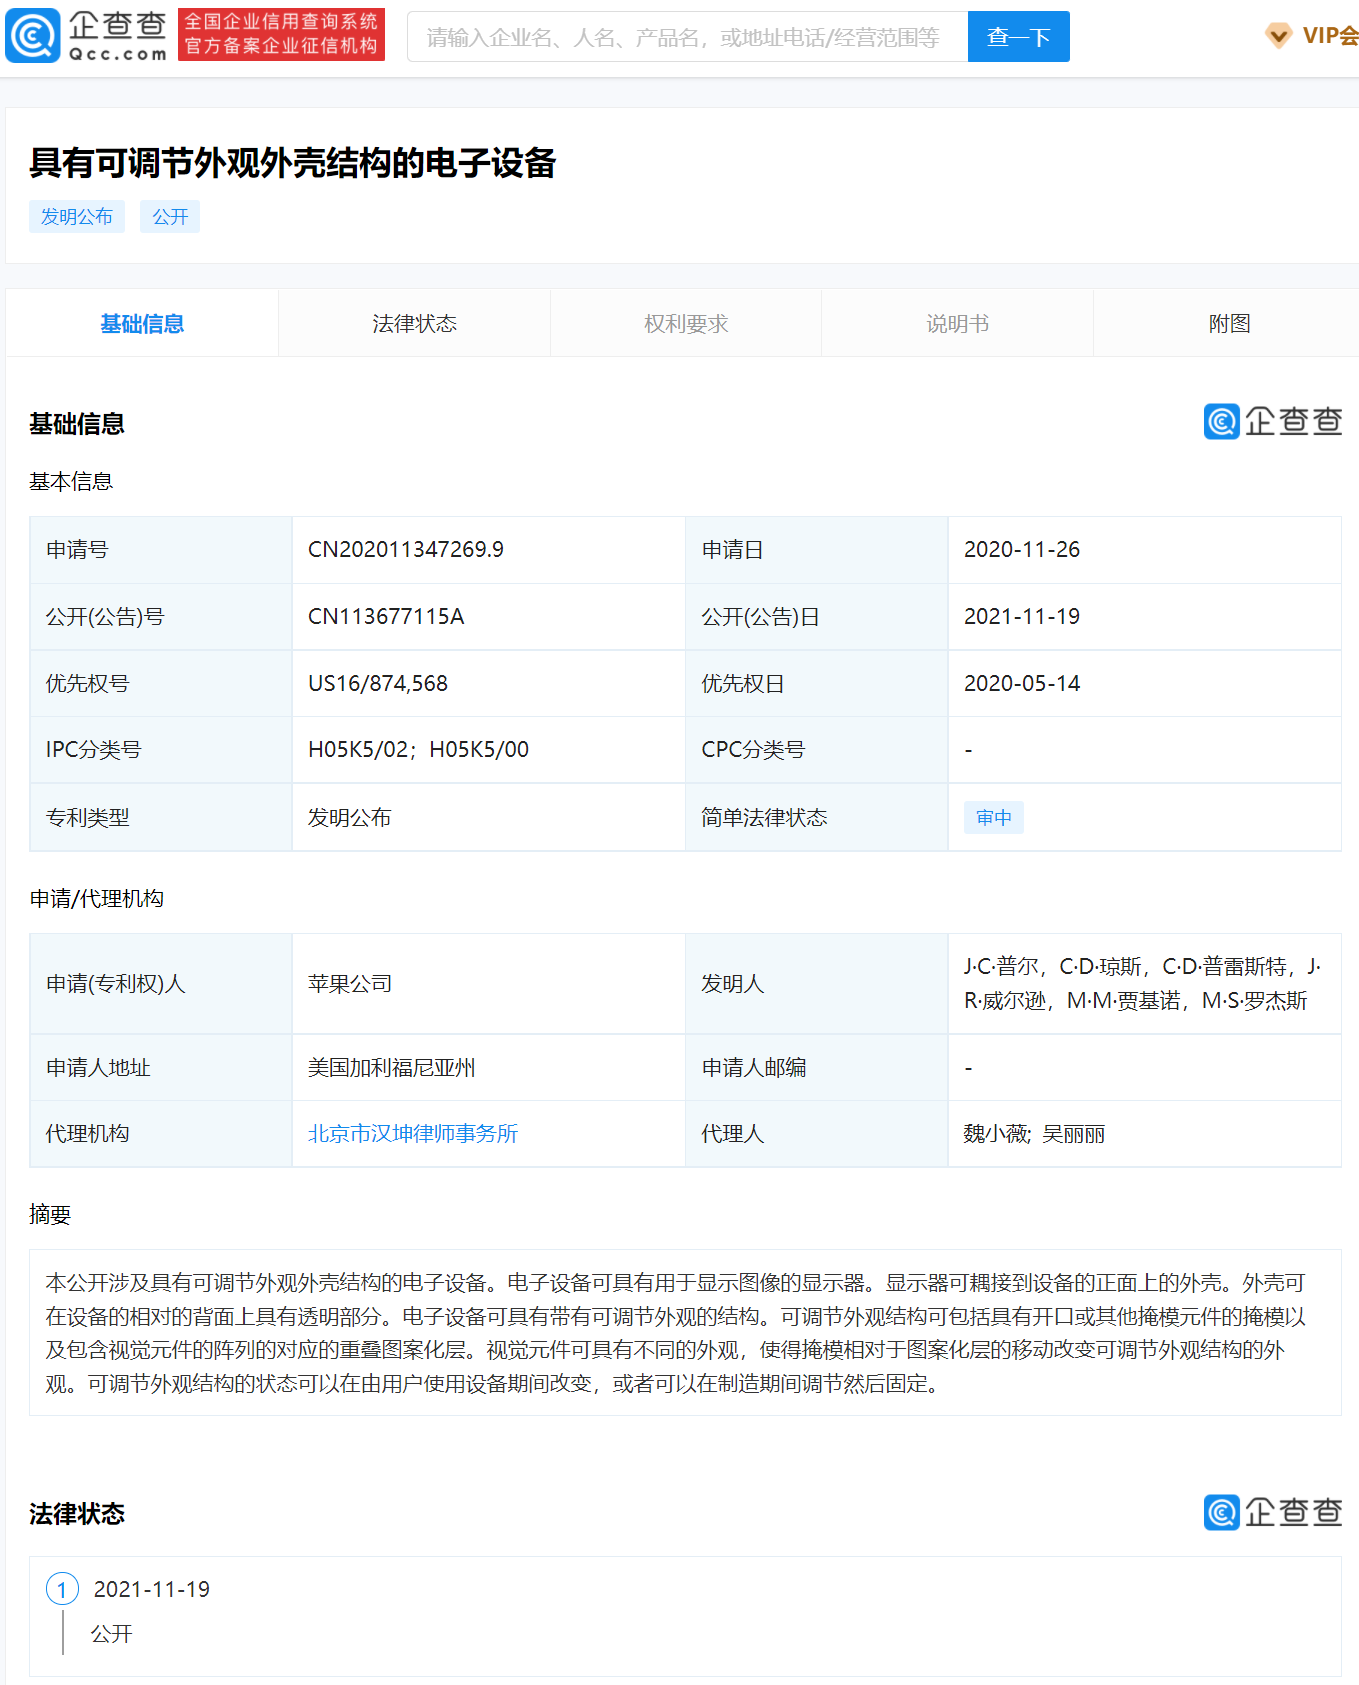Click the 全国企业信用查询系统 red banner
Image resolution: width=1359 pixels, height=1685 pixels.
[281, 35]
